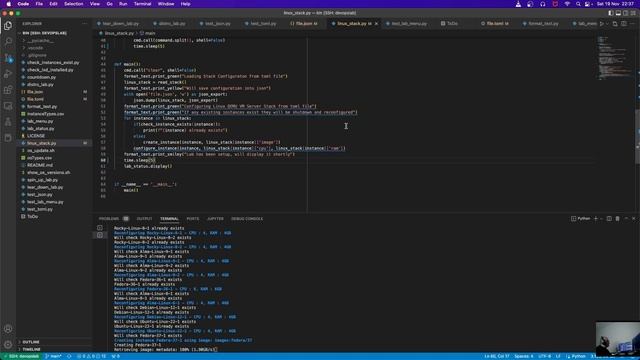Open README.md in explorer
The width and height of the screenshot is (640, 360).
tap(40, 165)
